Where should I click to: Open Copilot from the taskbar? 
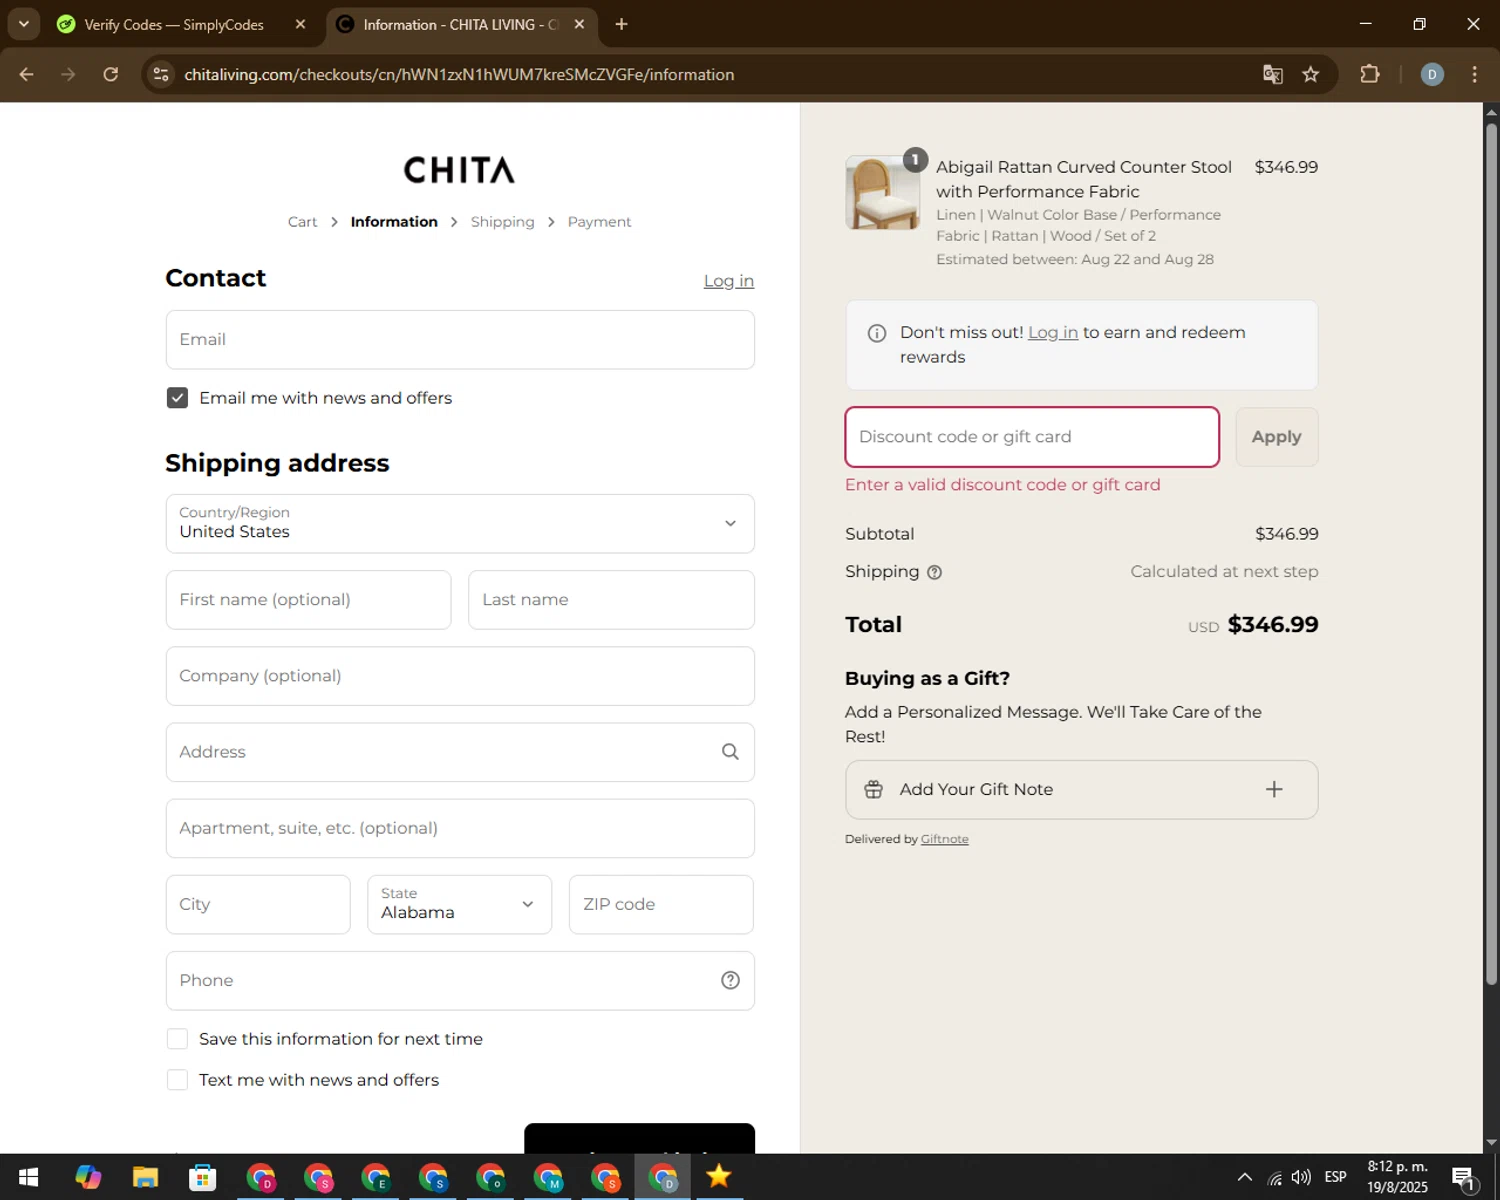click(x=88, y=1177)
